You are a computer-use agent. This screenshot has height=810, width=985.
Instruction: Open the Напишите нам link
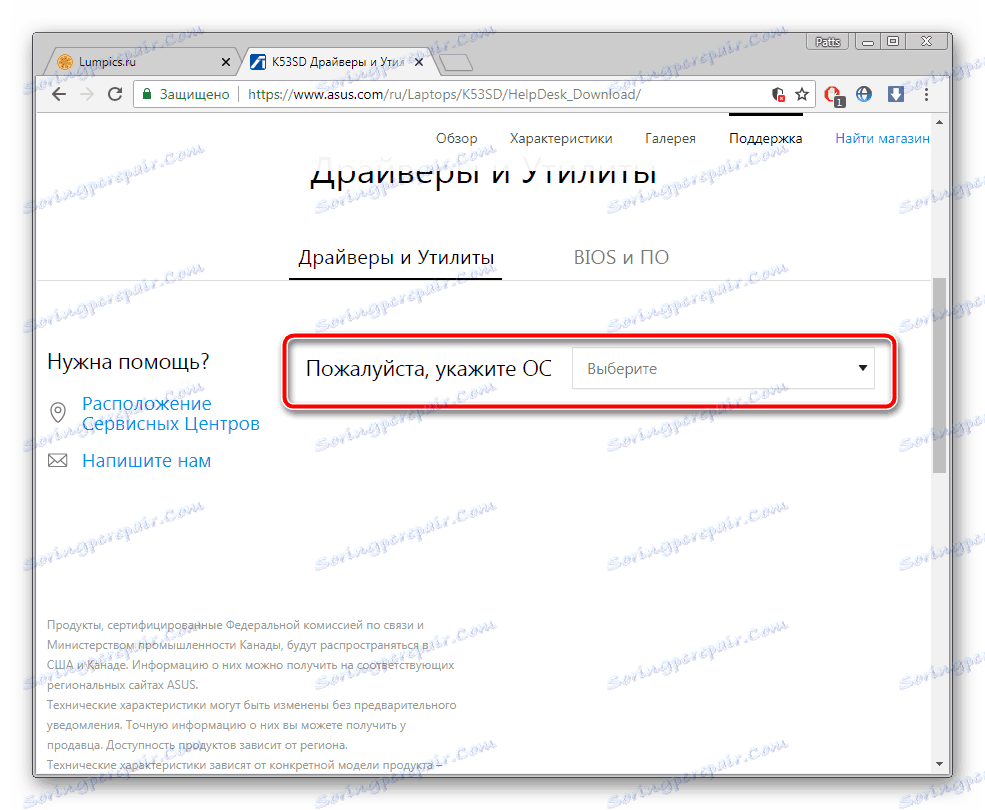point(146,460)
